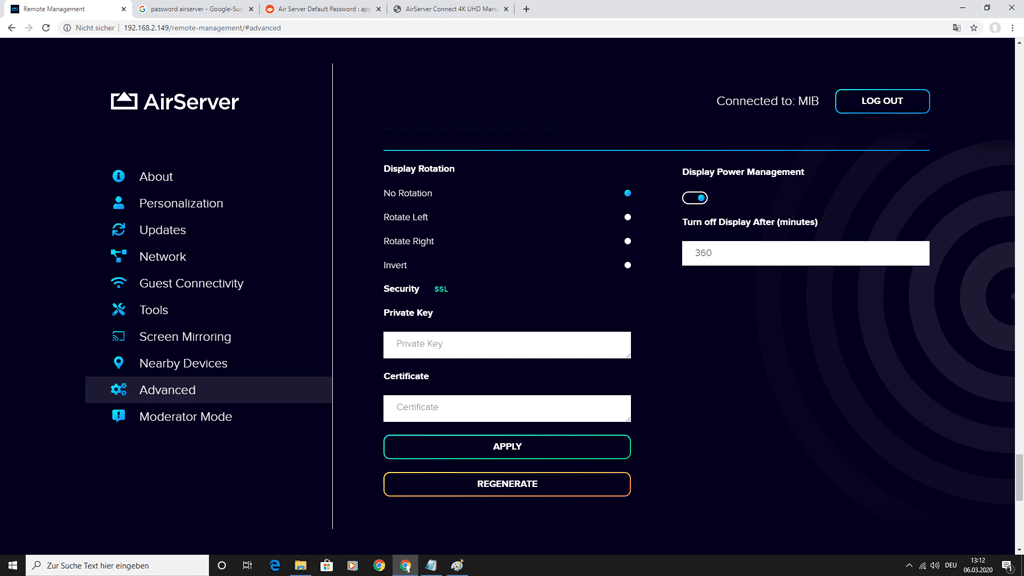
Task: Click the Updates refresh icon
Action: click(x=118, y=230)
